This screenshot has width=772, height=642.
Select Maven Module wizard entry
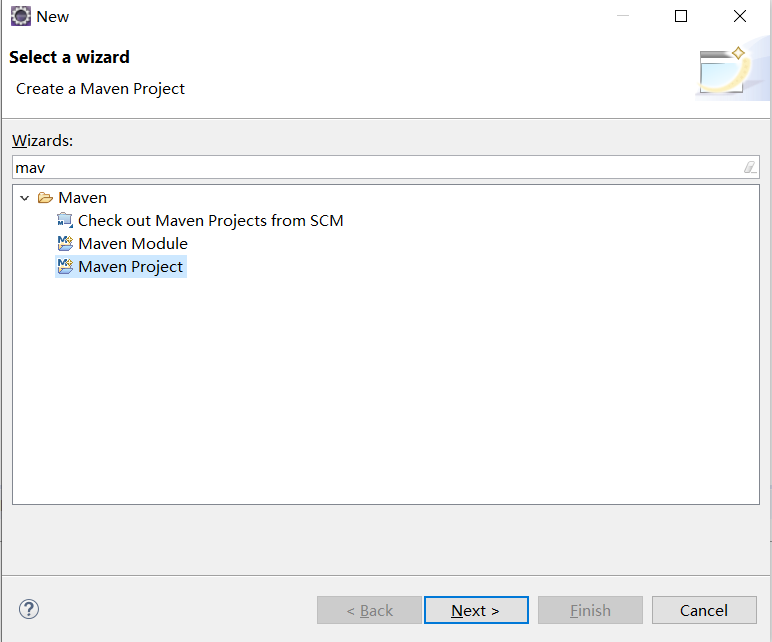(133, 243)
